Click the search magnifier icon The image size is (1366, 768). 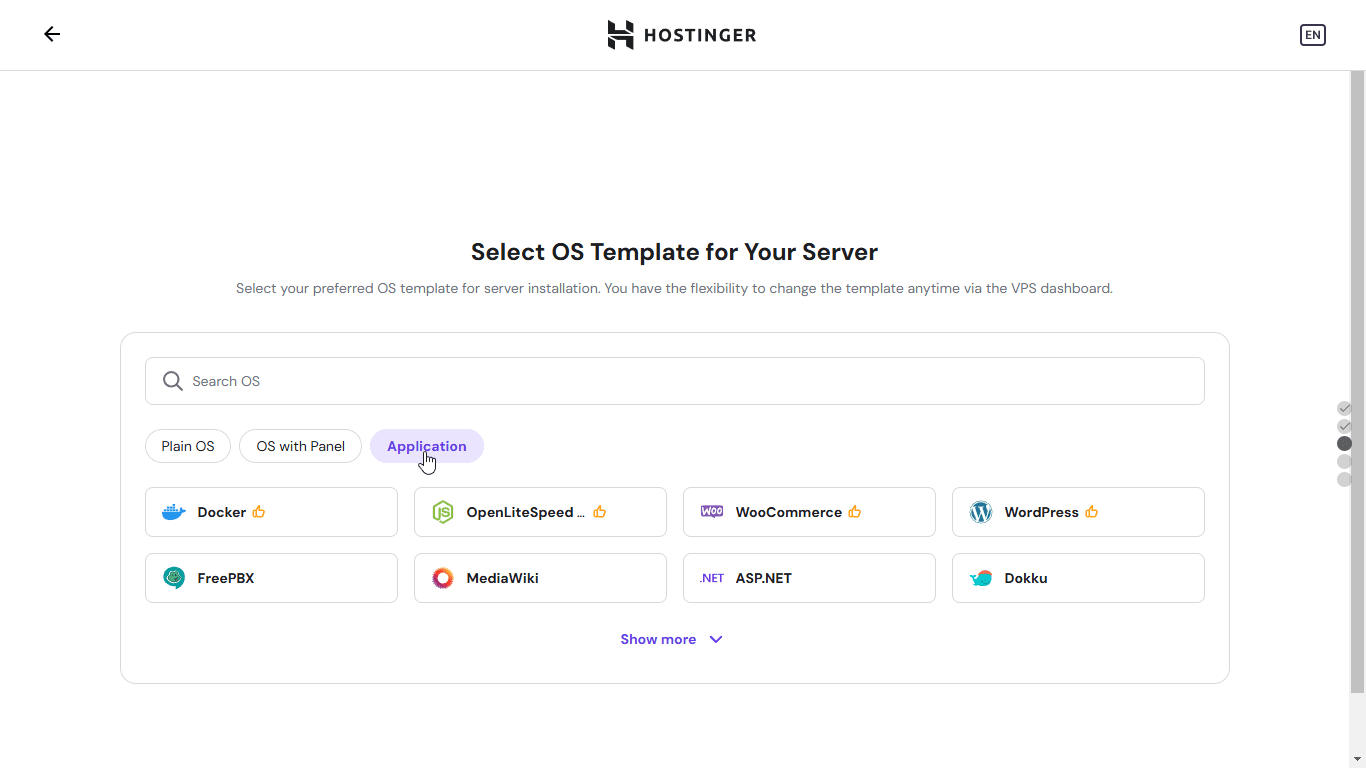coord(173,381)
